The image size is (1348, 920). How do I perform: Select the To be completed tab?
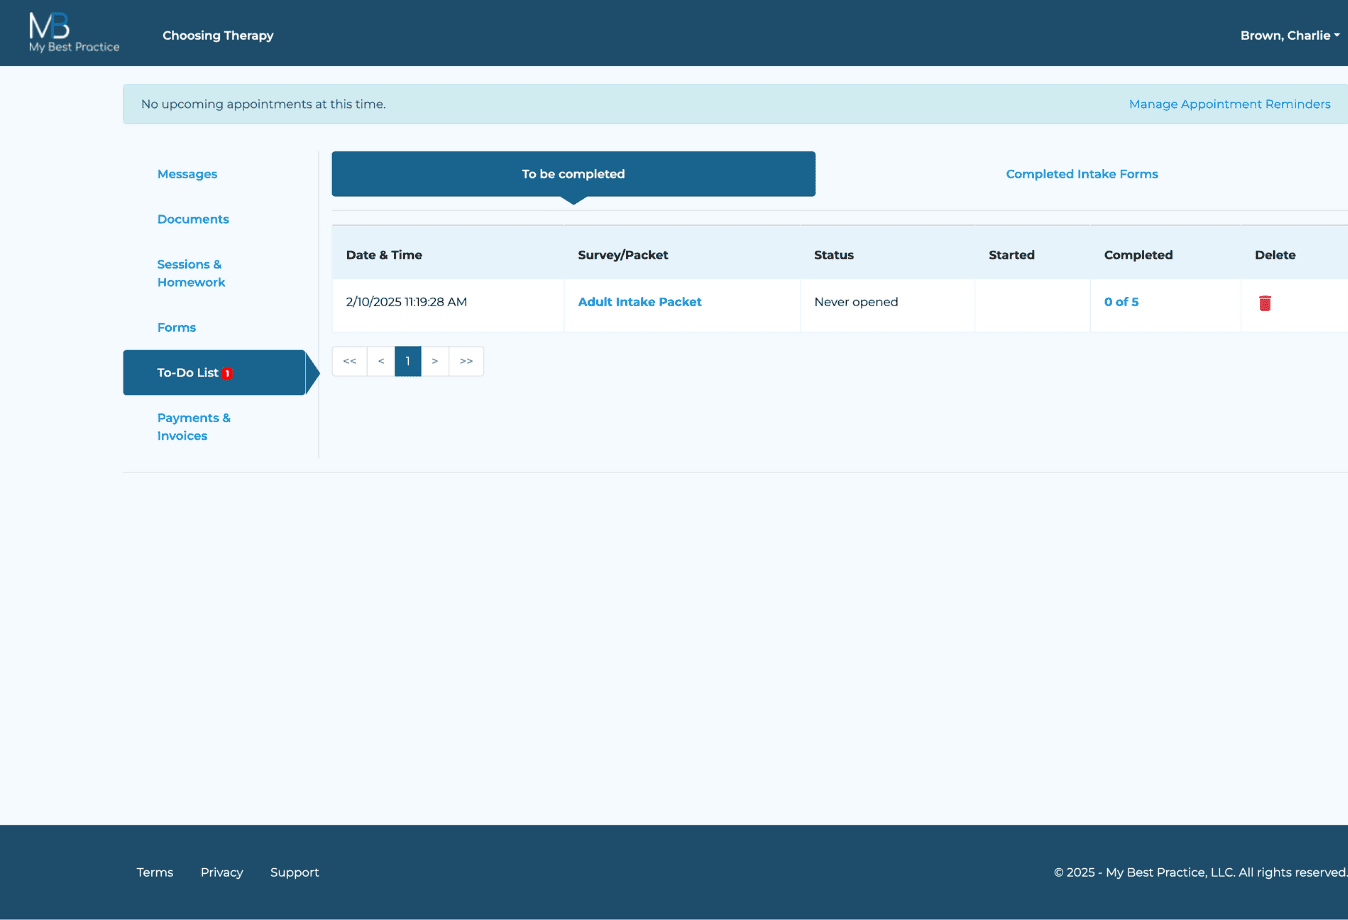(x=573, y=174)
